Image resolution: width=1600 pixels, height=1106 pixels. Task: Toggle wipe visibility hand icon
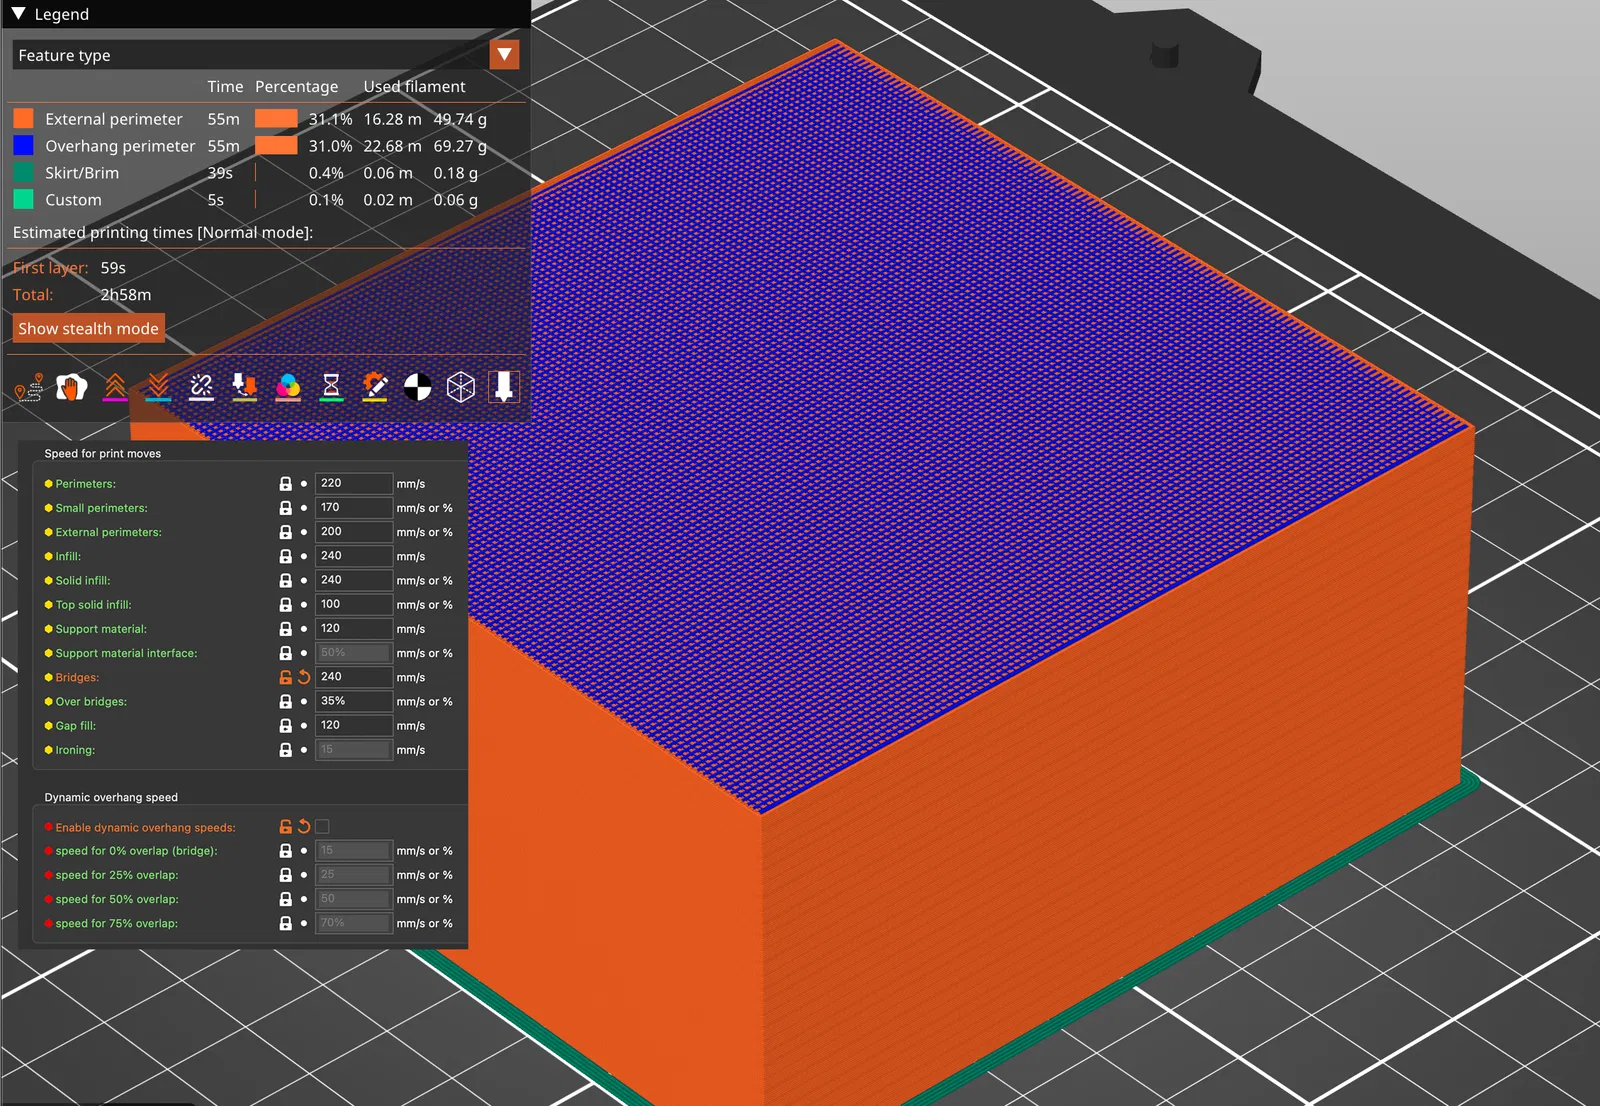coord(71,387)
